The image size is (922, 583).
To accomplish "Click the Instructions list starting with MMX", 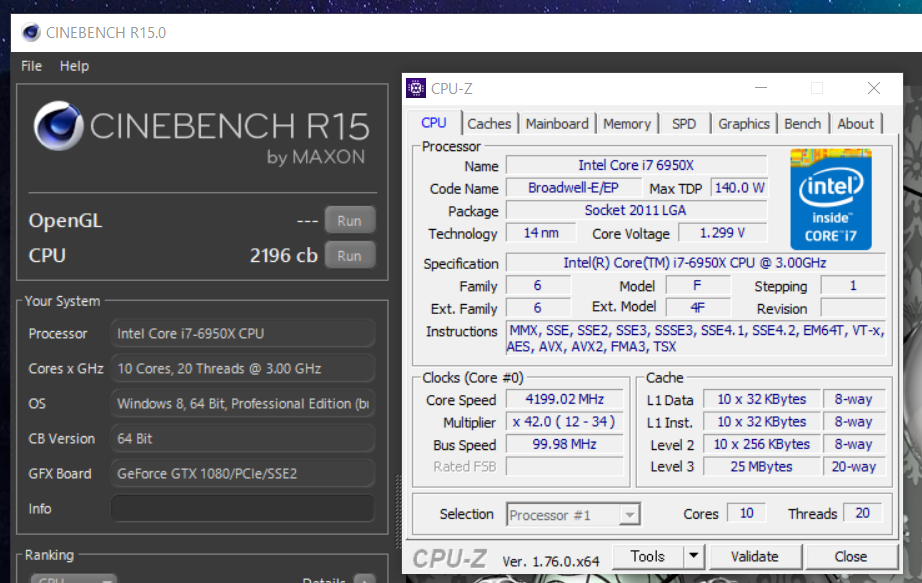I will [696, 338].
